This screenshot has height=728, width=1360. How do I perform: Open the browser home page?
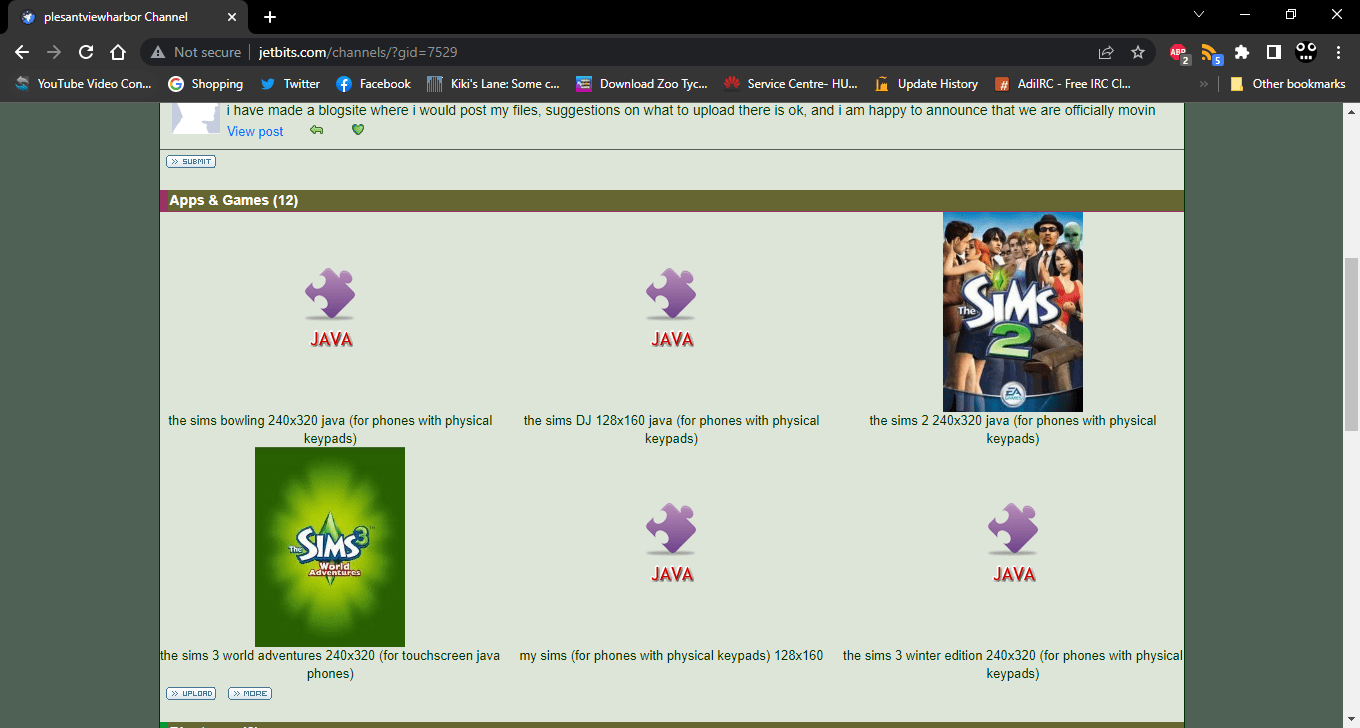(x=118, y=52)
